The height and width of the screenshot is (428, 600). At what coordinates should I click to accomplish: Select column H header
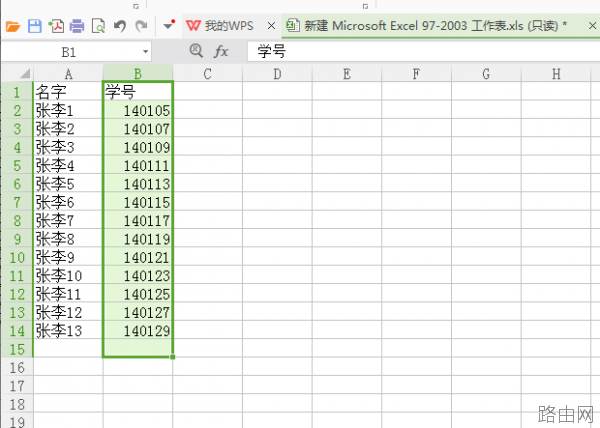tap(556, 73)
